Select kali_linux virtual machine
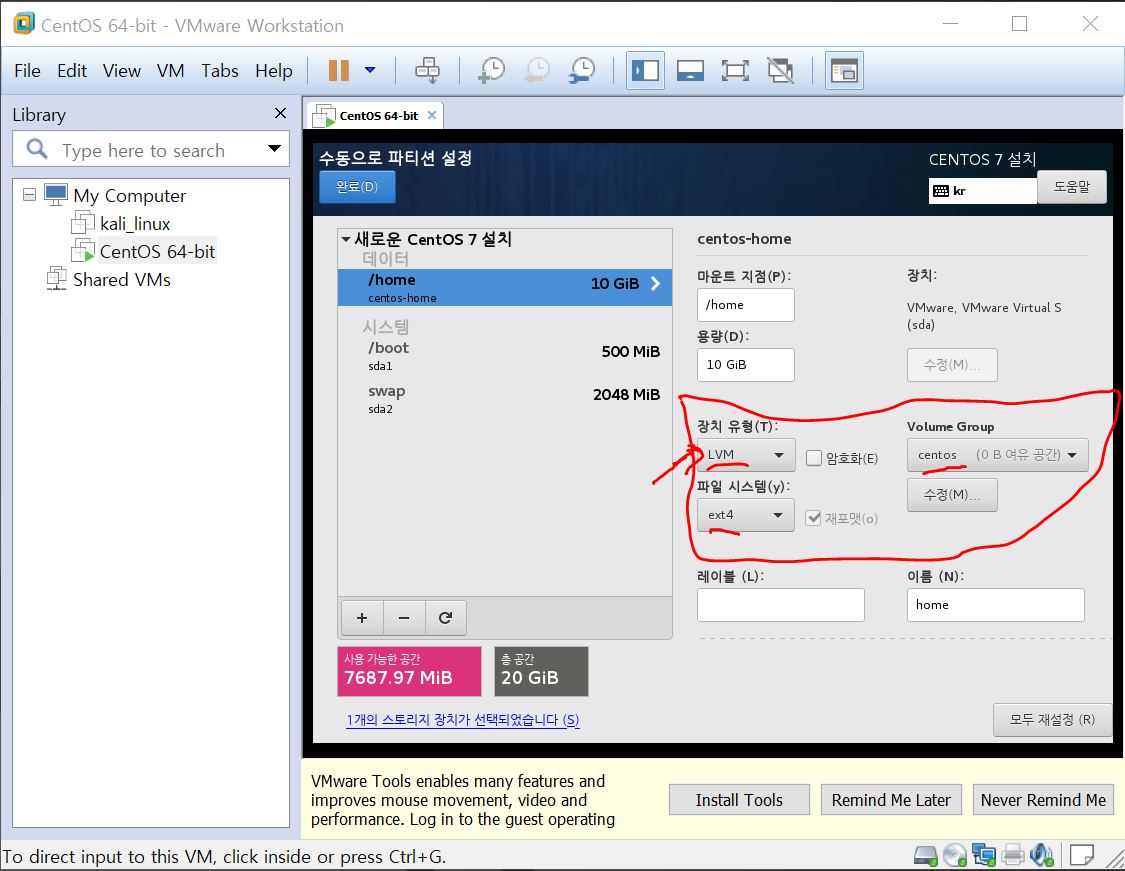The height and width of the screenshot is (871, 1125). click(135, 224)
